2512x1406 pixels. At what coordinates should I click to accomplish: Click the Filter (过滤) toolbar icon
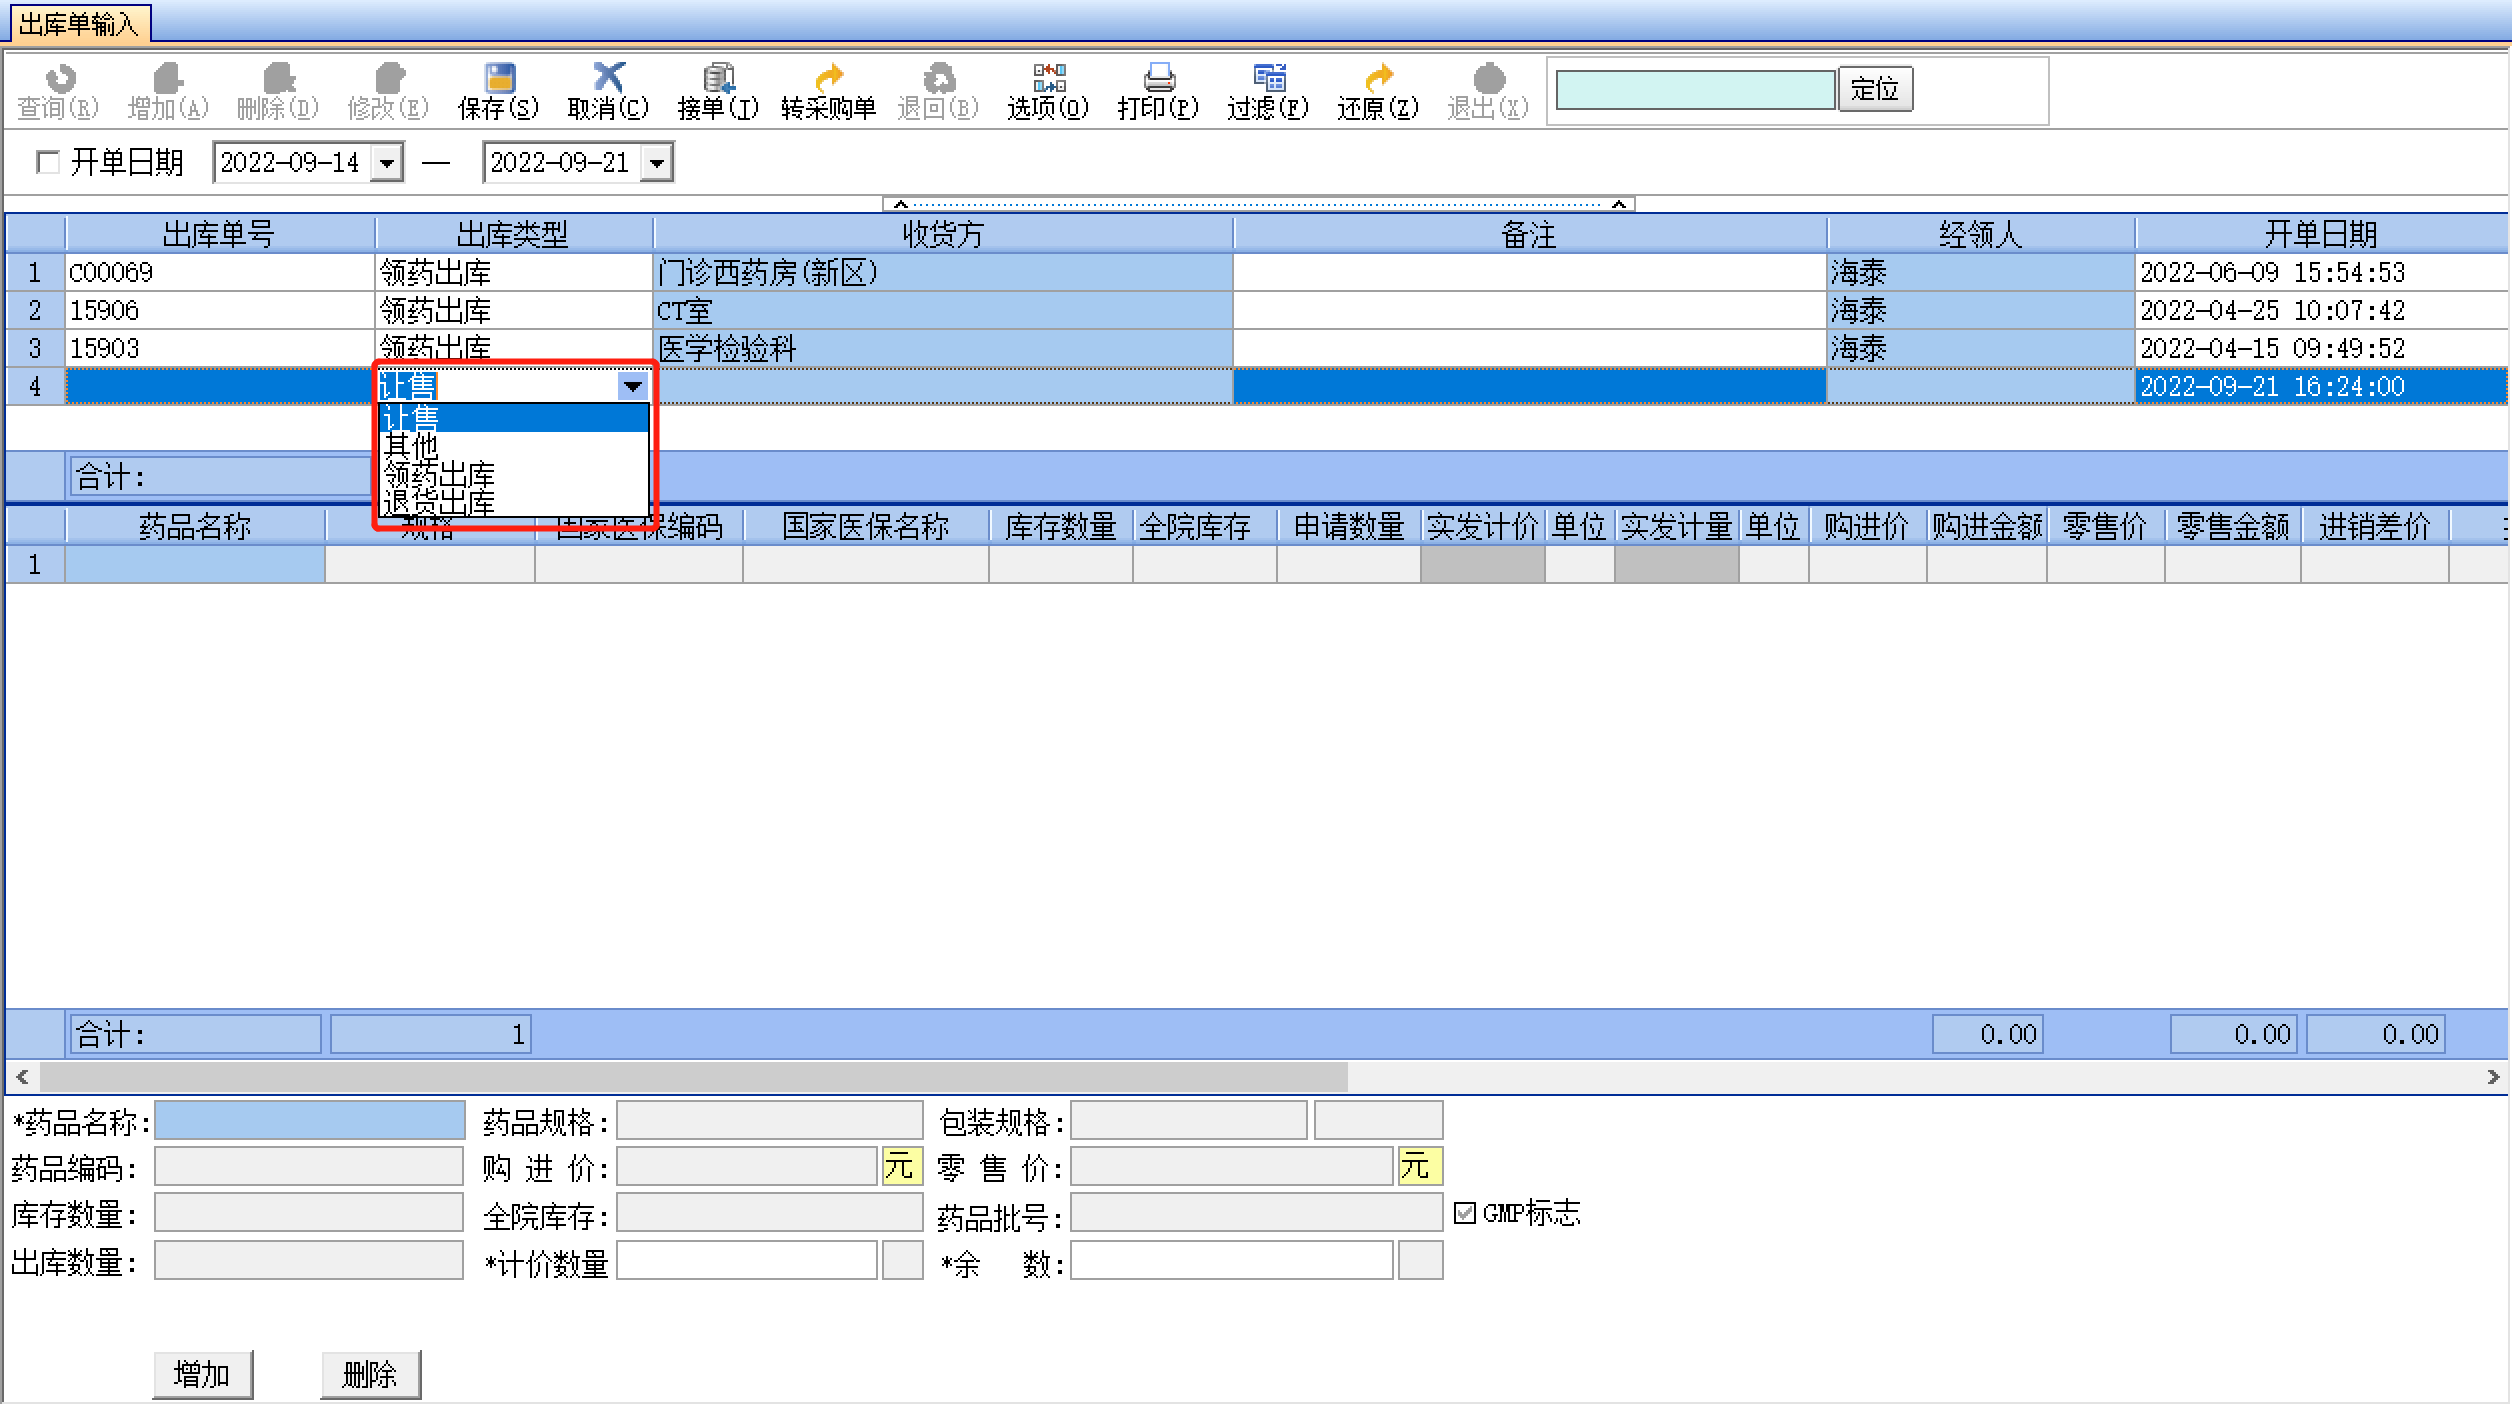coord(1268,79)
